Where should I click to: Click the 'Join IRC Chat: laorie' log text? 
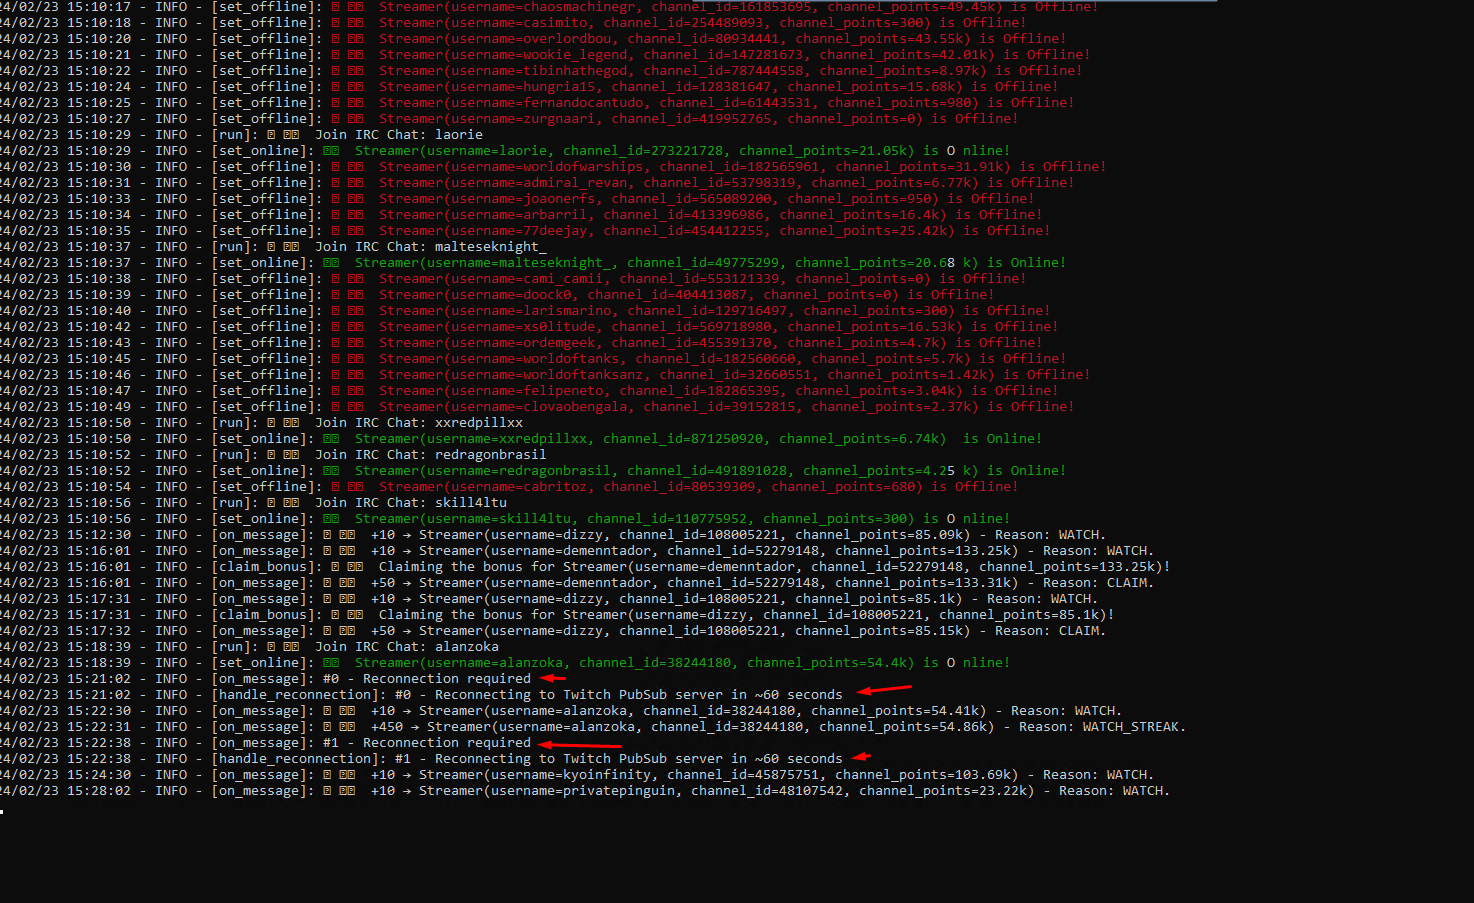click(x=399, y=135)
